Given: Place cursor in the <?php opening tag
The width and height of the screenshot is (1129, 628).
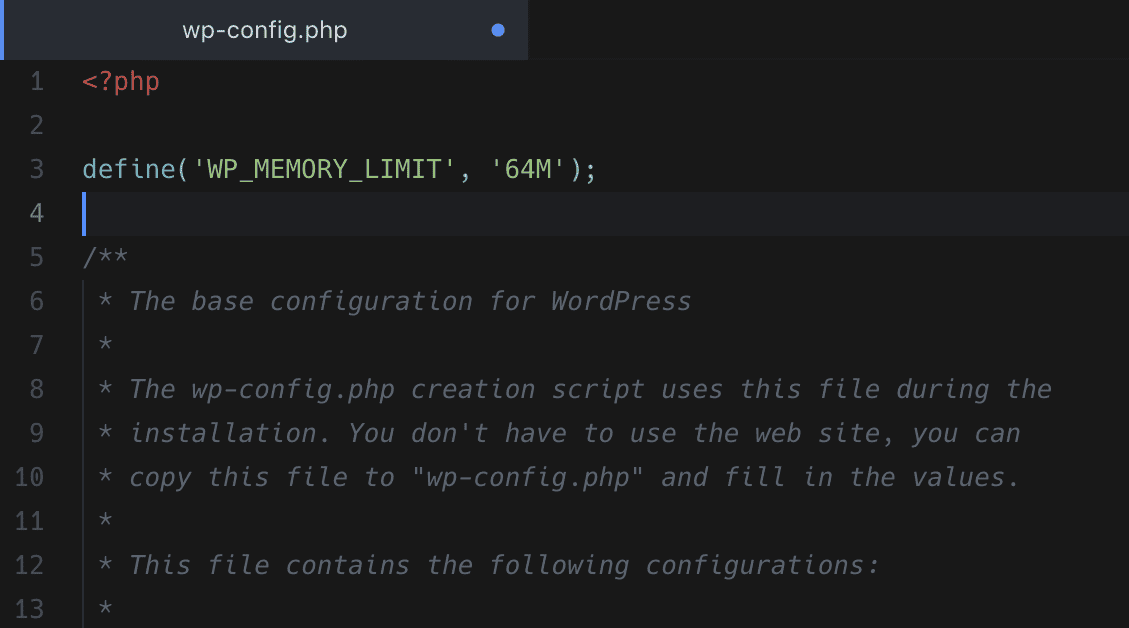Looking at the screenshot, I should point(121,81).
